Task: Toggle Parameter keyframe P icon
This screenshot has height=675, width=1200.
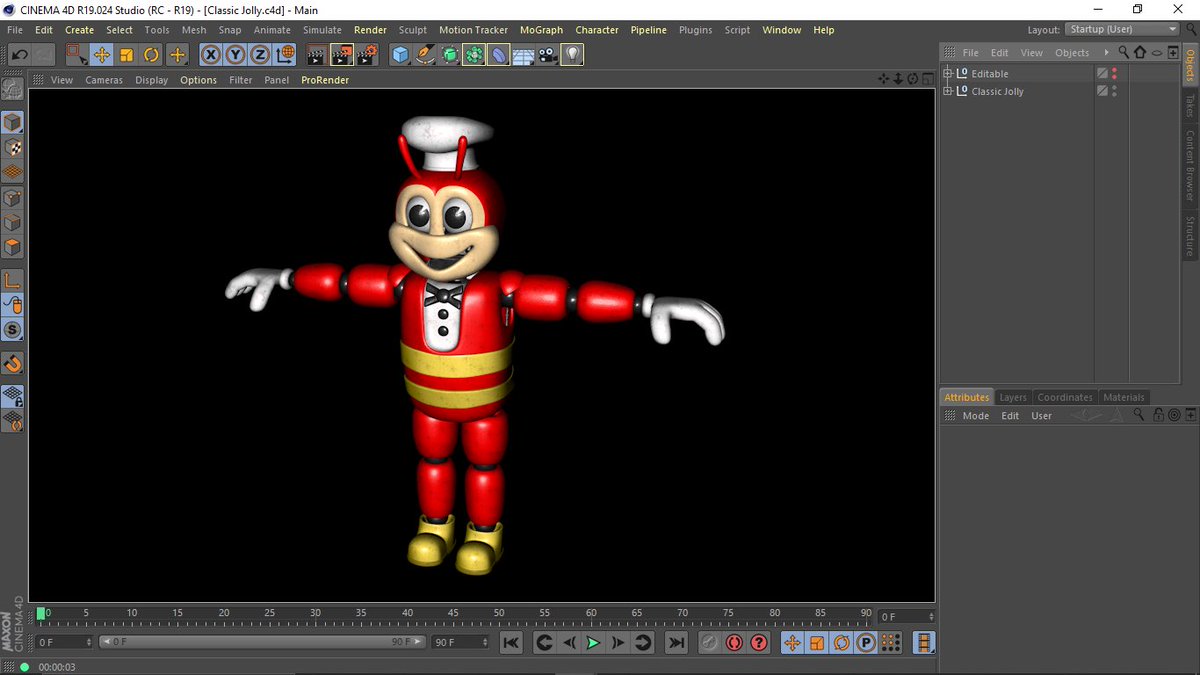Action: (866, 643)
